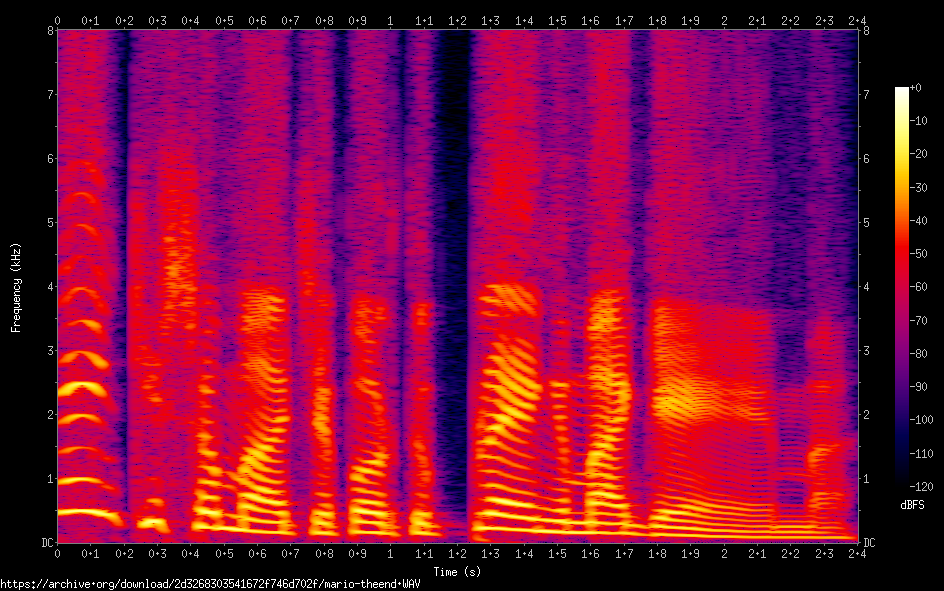
Task: Click the -60 level on the dBFS scale
Action: click(x=921, y=288)
